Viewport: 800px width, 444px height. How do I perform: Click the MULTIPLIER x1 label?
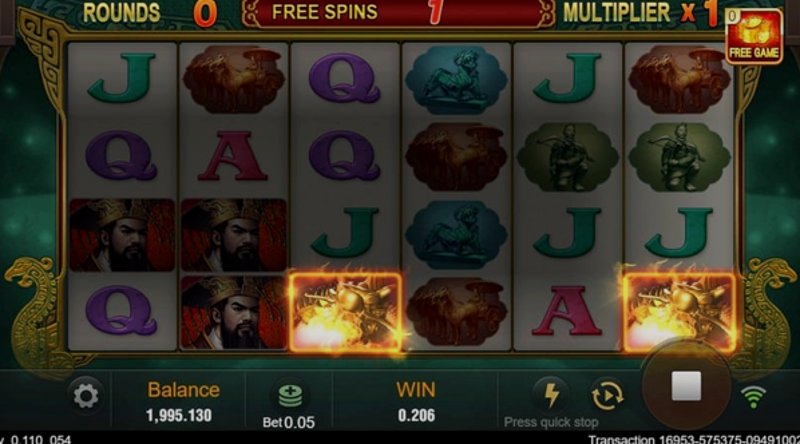[642, 13]
